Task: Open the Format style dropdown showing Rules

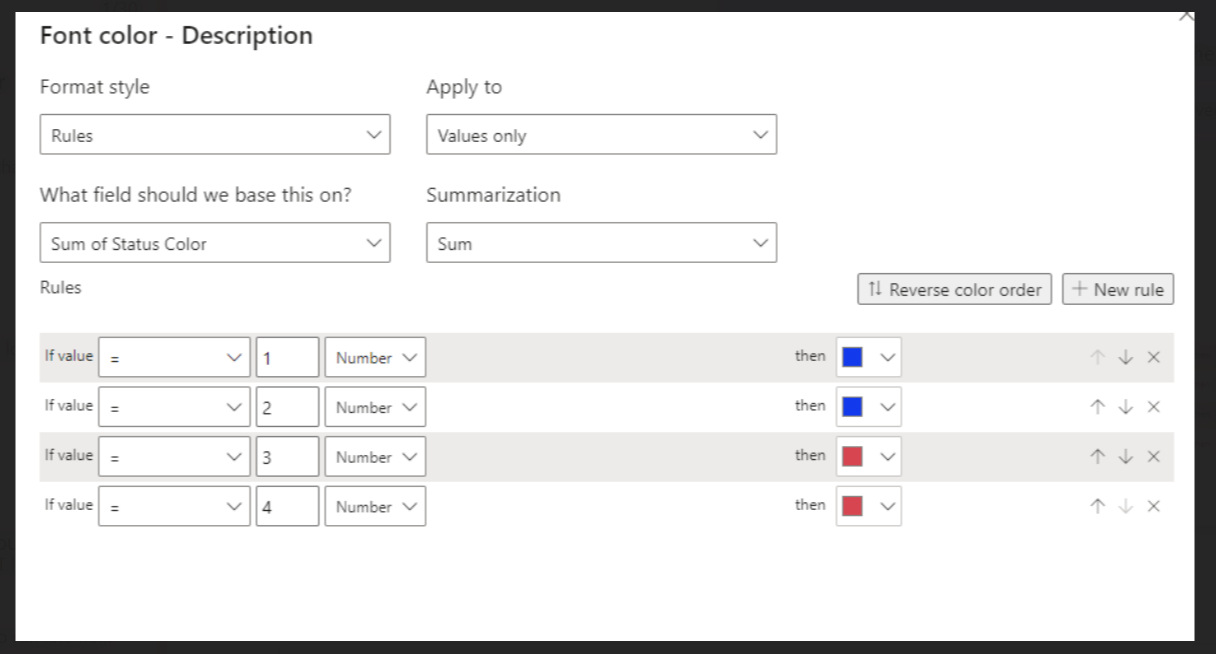Action: click(x=215, y=135)
